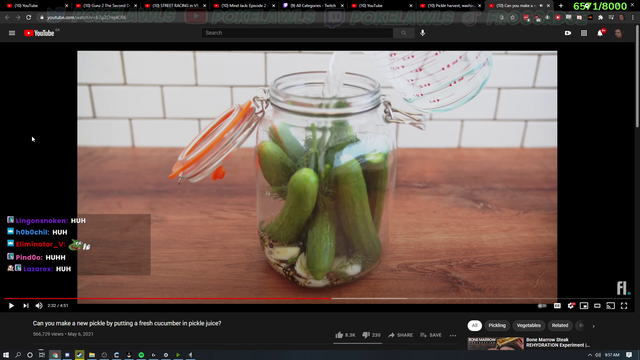This screenshot has height=360, width=640.
Task: Open the taskbar volume control
Action: coord(598,355)
